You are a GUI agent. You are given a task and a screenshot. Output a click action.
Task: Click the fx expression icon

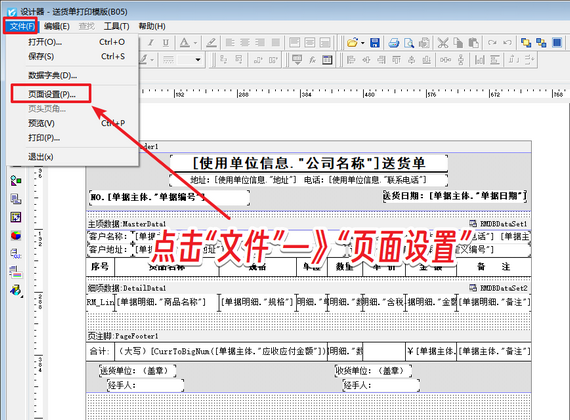pyautogui.click(x=312, y=60)
